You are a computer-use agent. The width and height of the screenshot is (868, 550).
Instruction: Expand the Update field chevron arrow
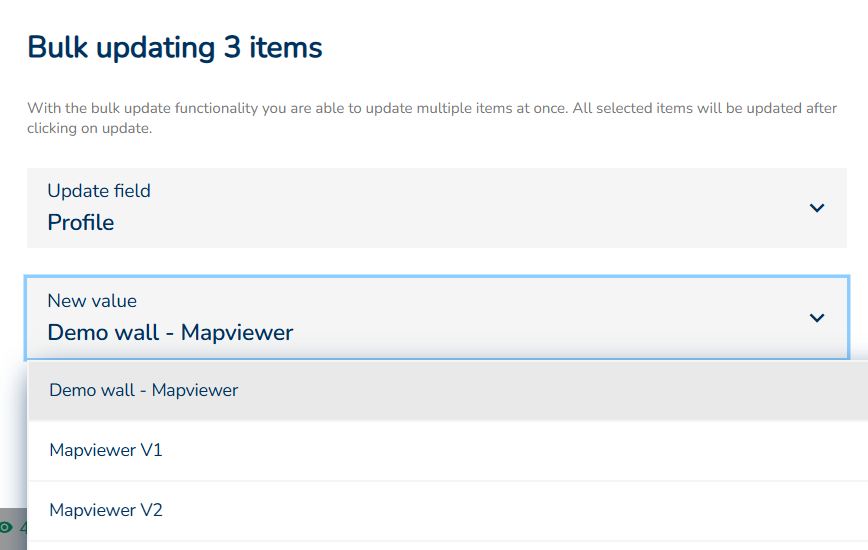coord(817,208)
